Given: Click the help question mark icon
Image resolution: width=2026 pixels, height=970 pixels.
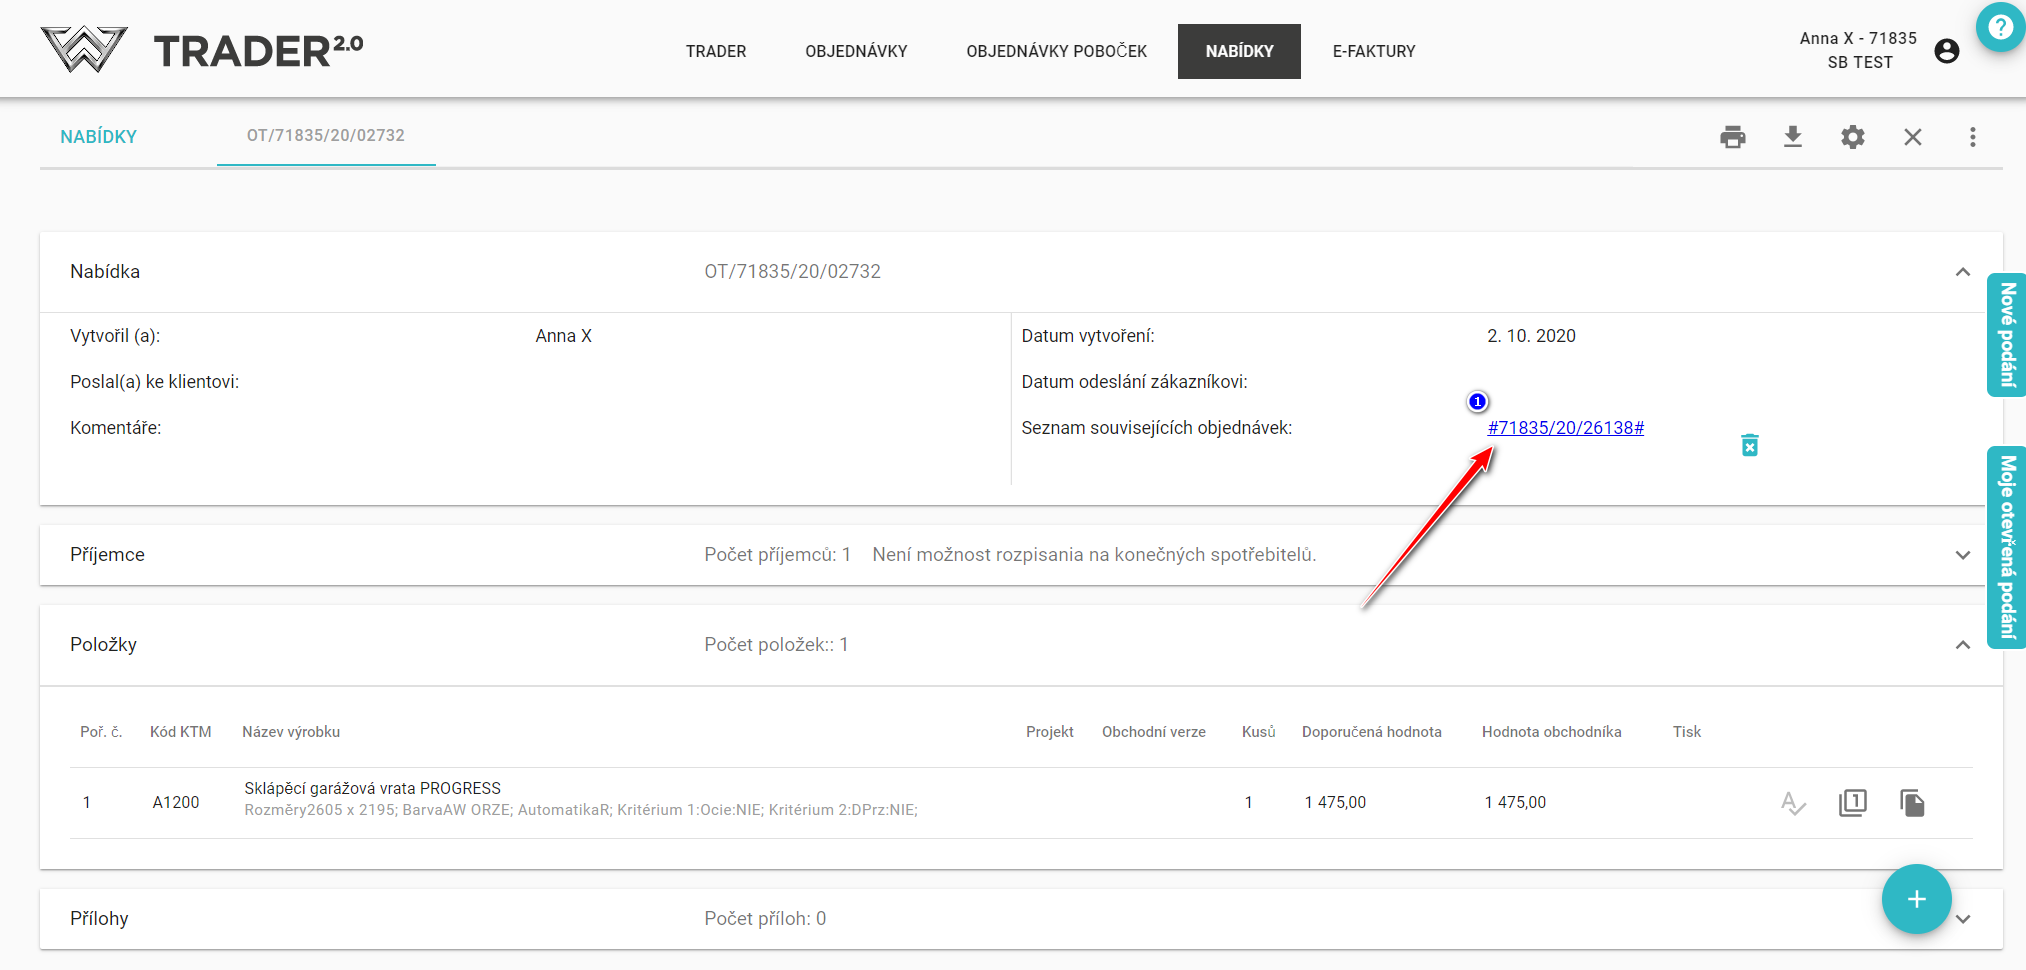Looking at the screenshot, I should click(2000, 27).
